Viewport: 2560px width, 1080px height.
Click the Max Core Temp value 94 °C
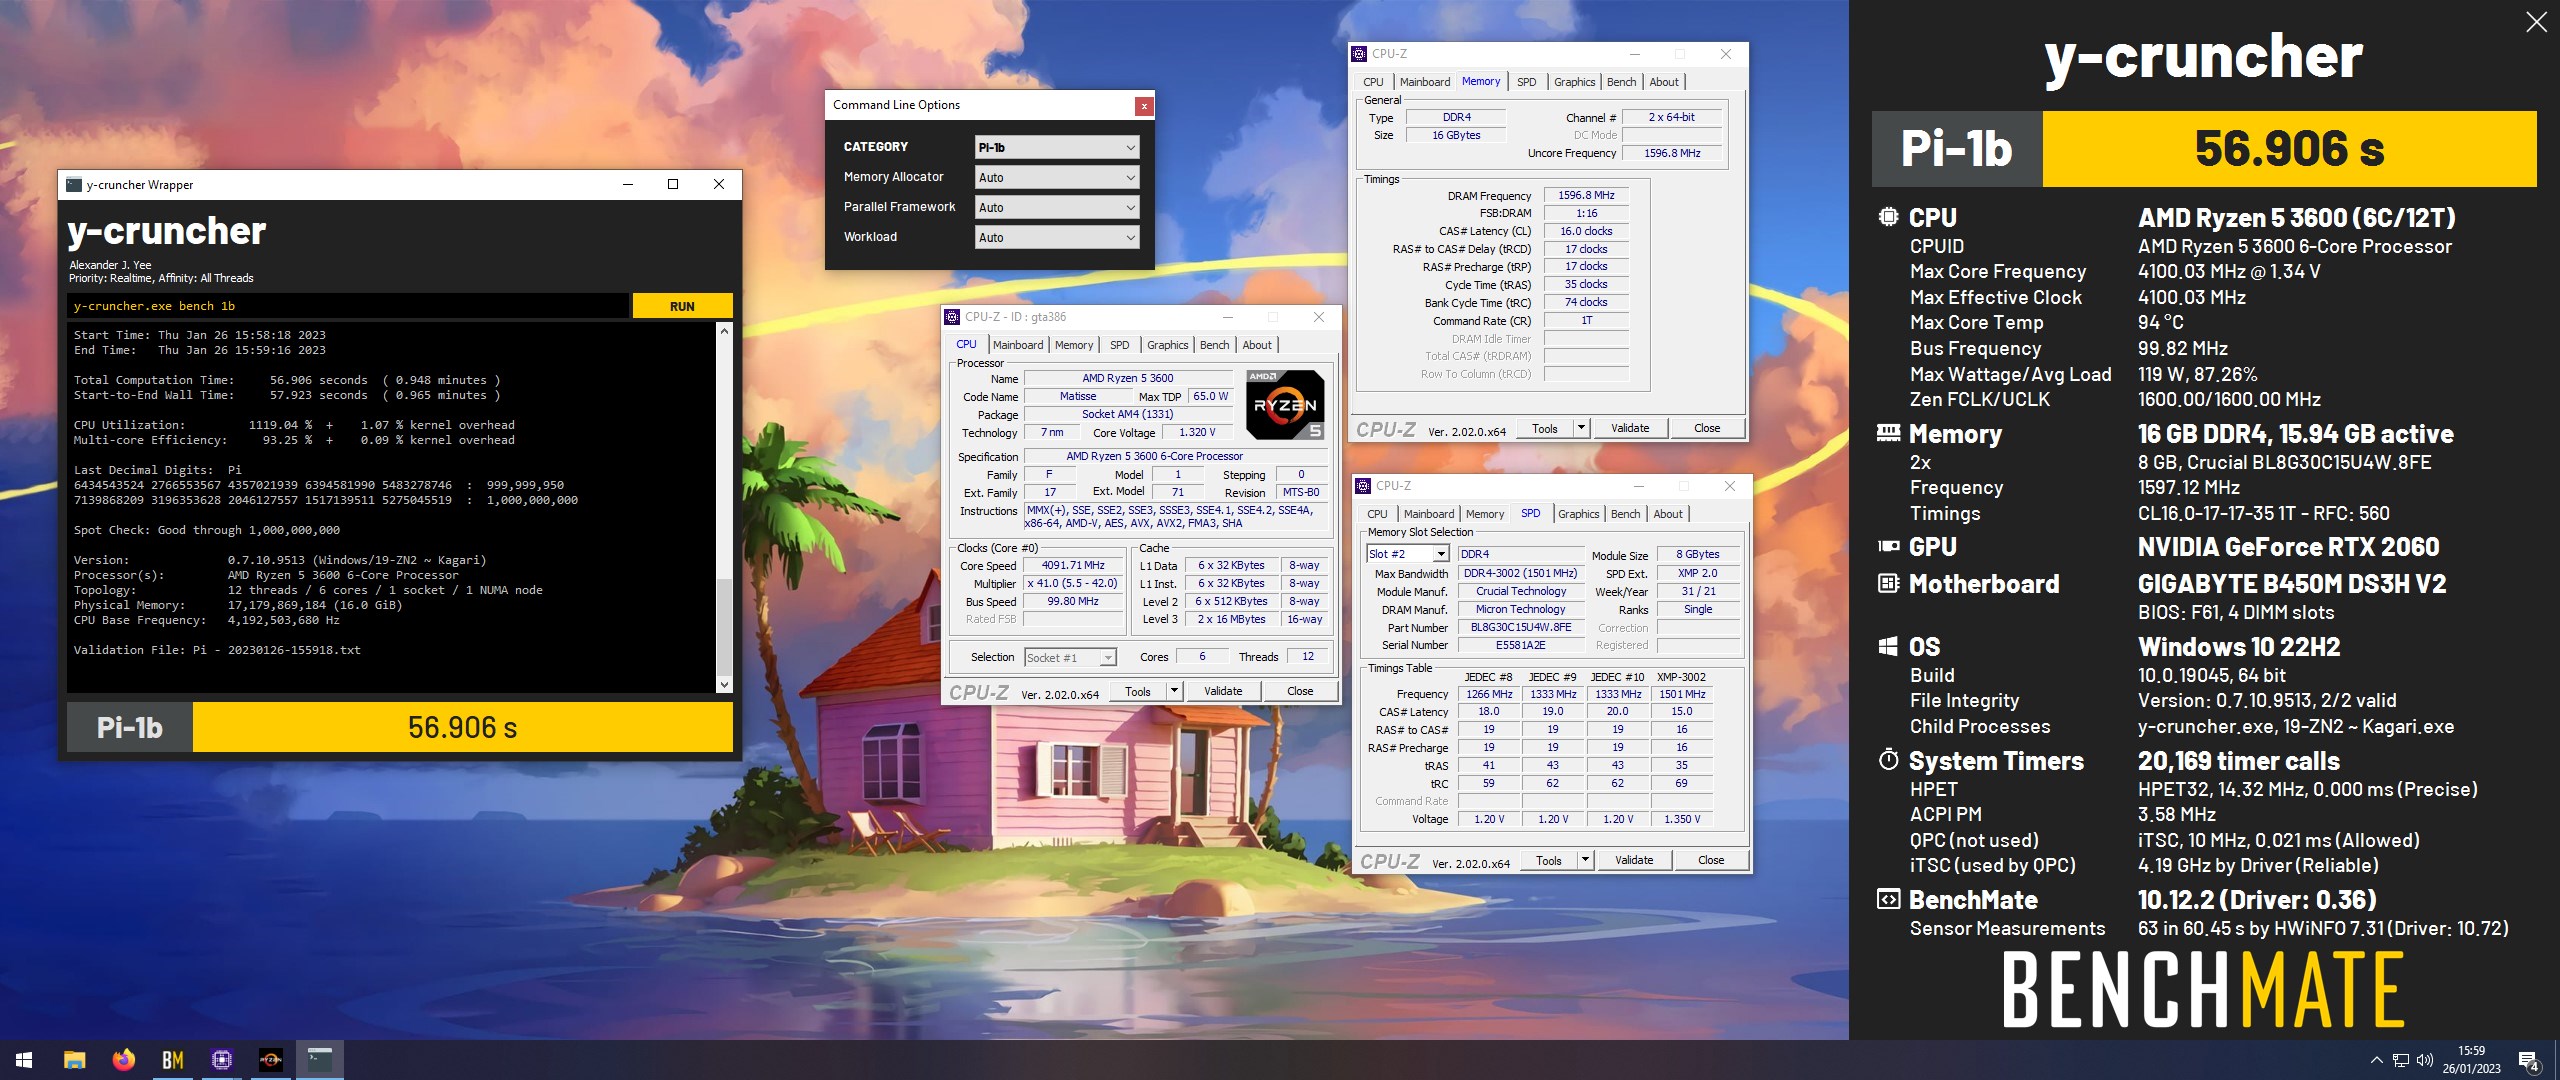coord(2160,323)
